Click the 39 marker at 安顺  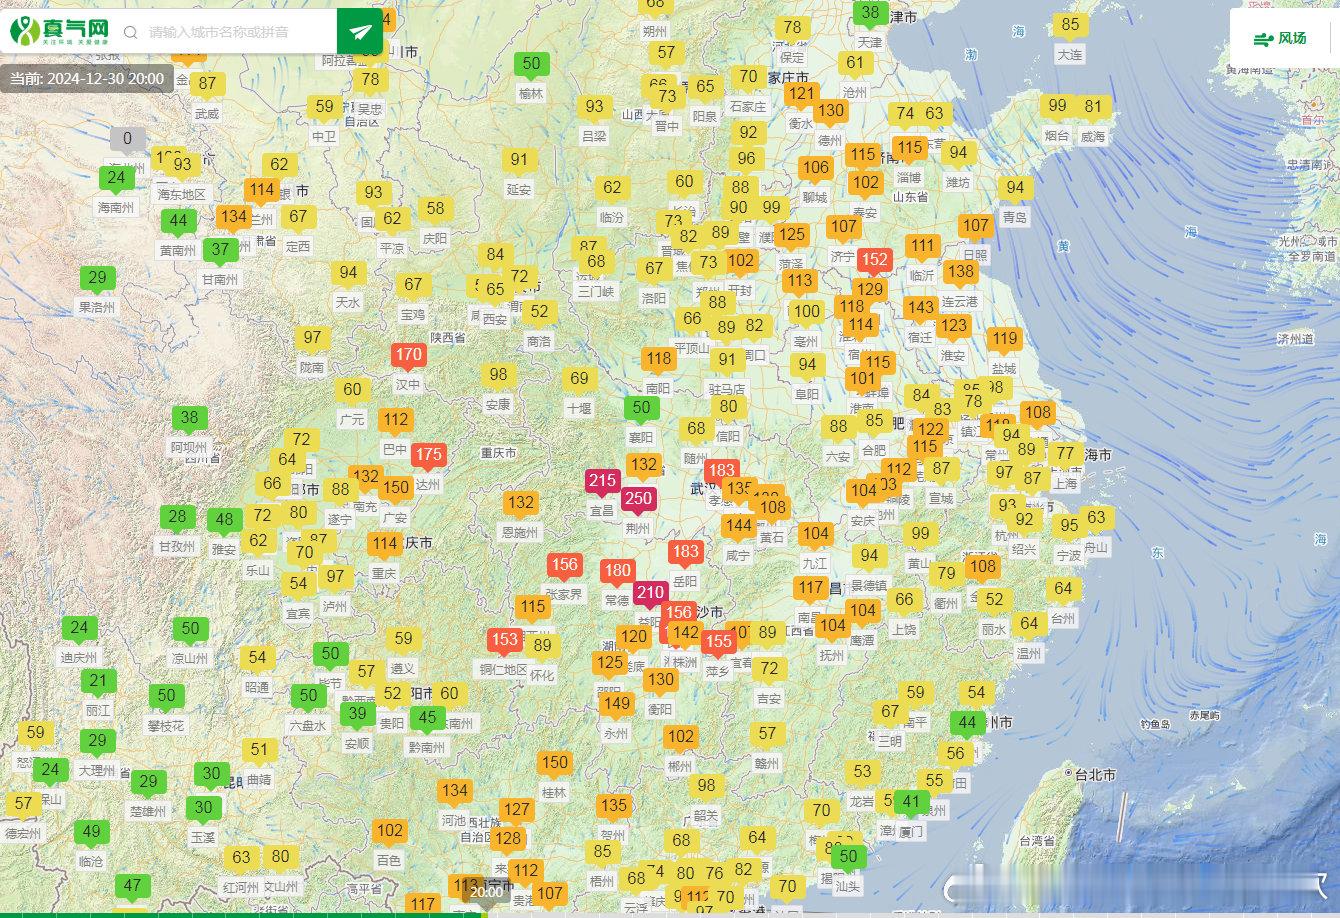357,714
